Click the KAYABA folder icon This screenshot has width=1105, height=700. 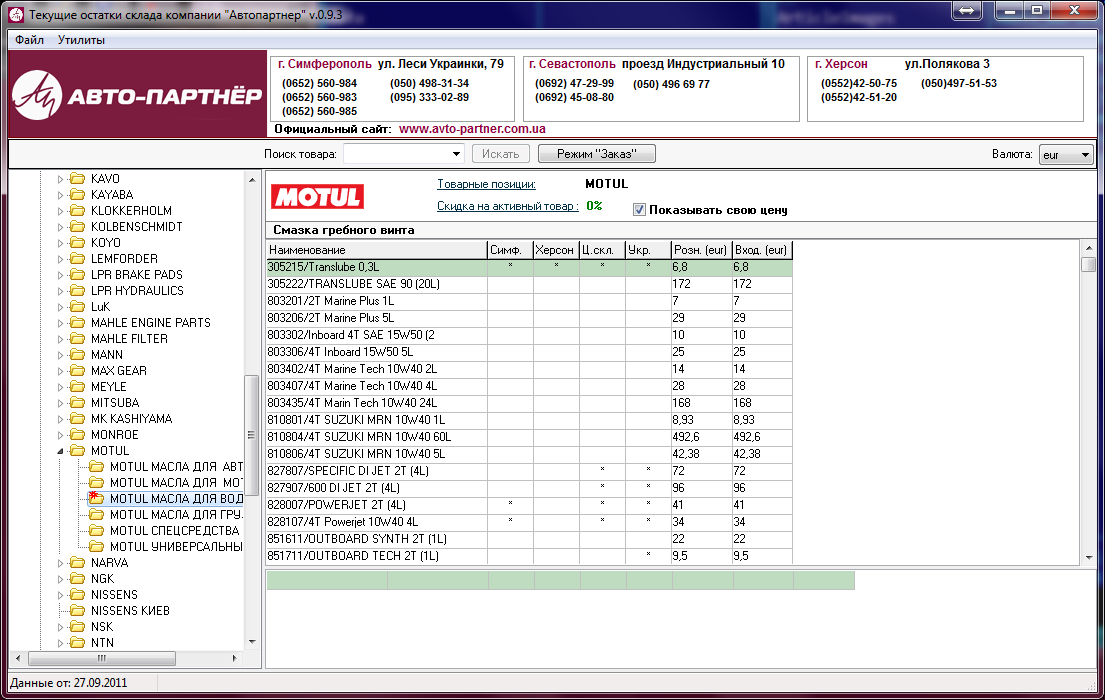coord(78,195)
